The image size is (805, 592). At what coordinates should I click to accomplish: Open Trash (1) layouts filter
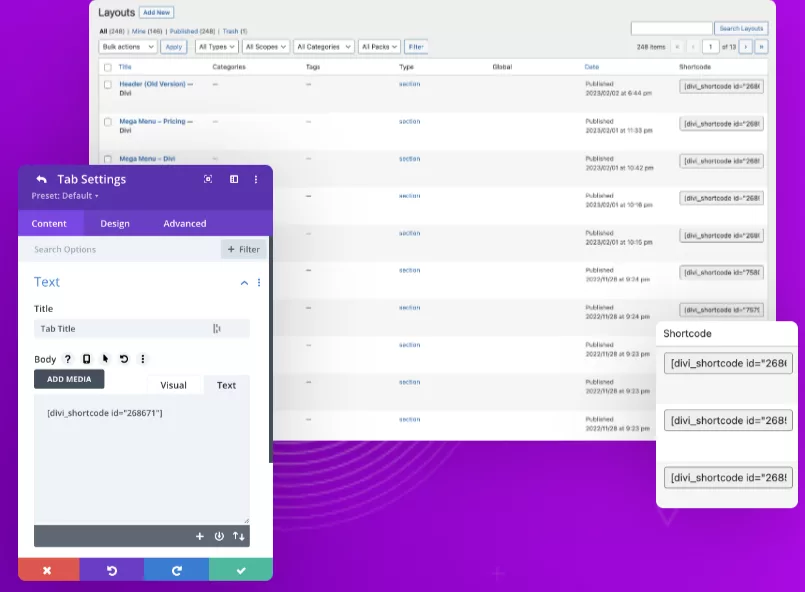click(x=235, y=31)
